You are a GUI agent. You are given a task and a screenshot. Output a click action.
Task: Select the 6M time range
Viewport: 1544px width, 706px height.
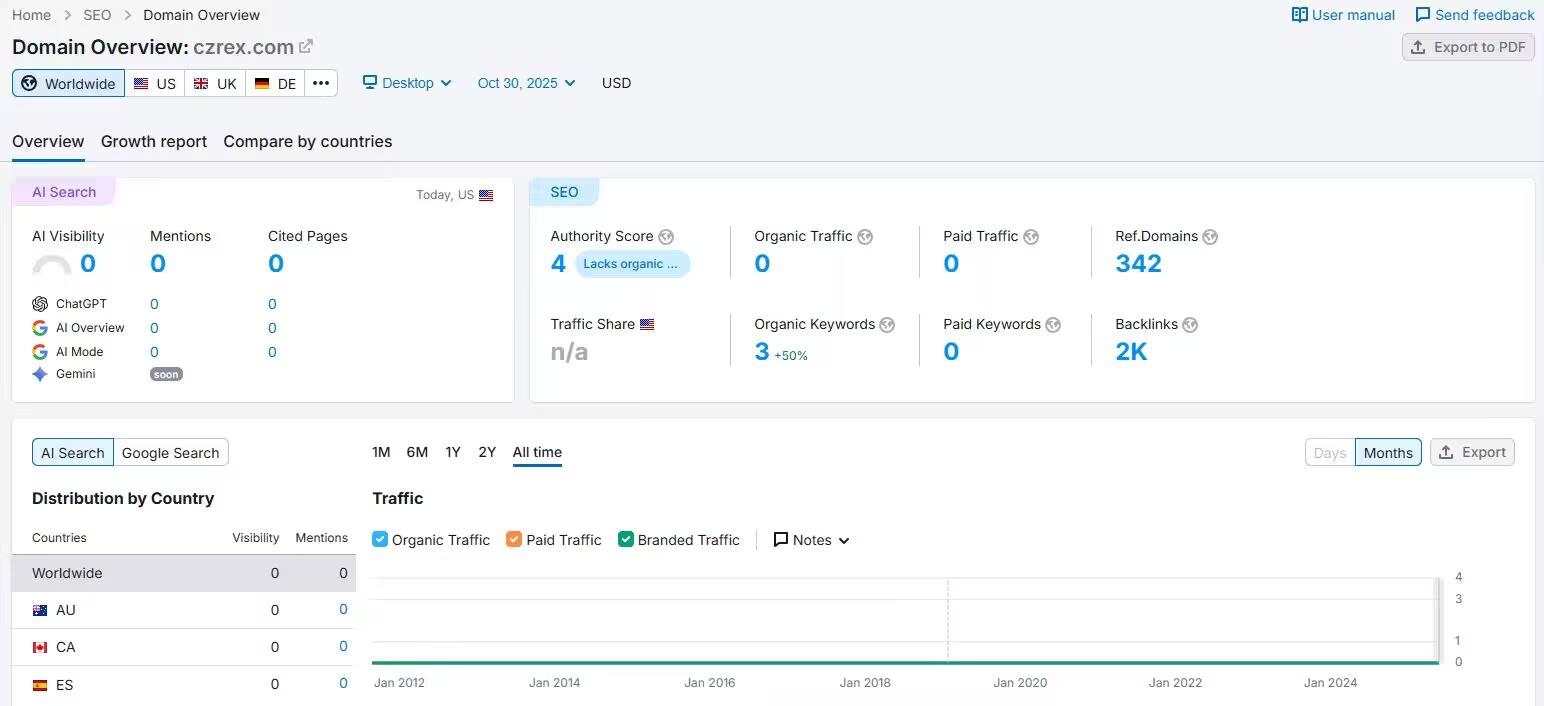pyautogui.click(x=417, y=452)
